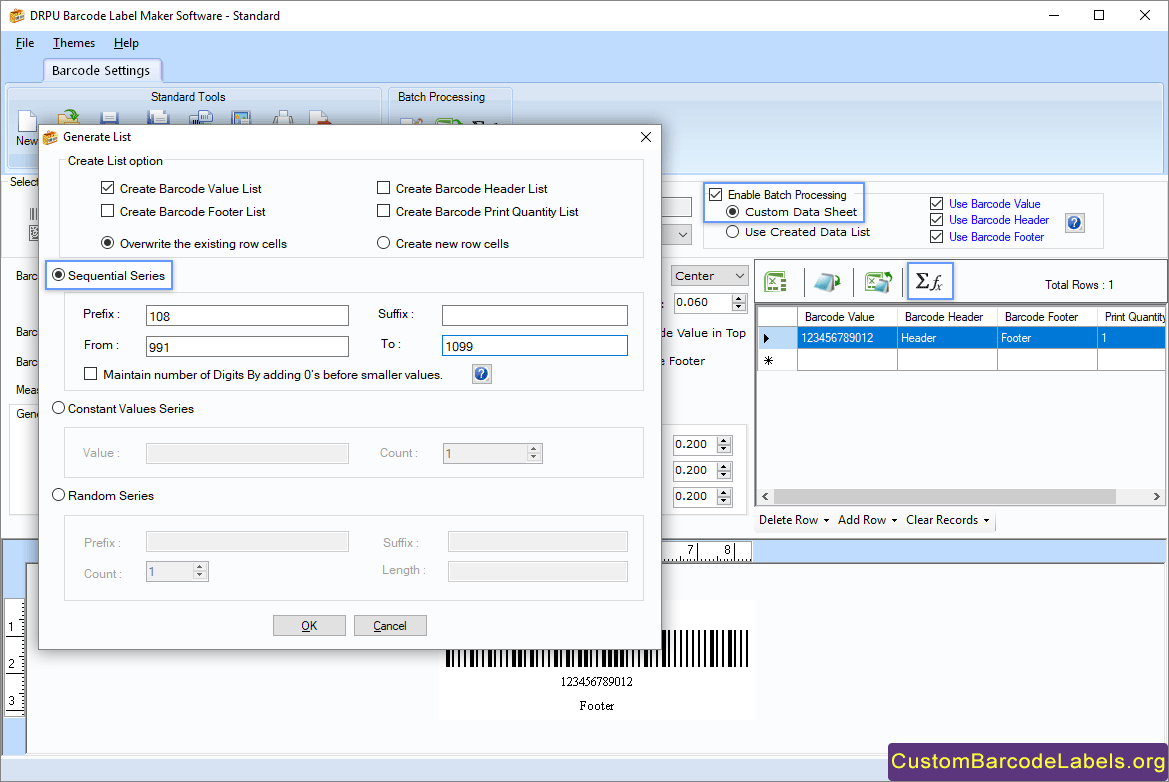Click the open folder icon in Standard Tools
The width and height of the screenshot is (1169, 782).
pos(69,117)
